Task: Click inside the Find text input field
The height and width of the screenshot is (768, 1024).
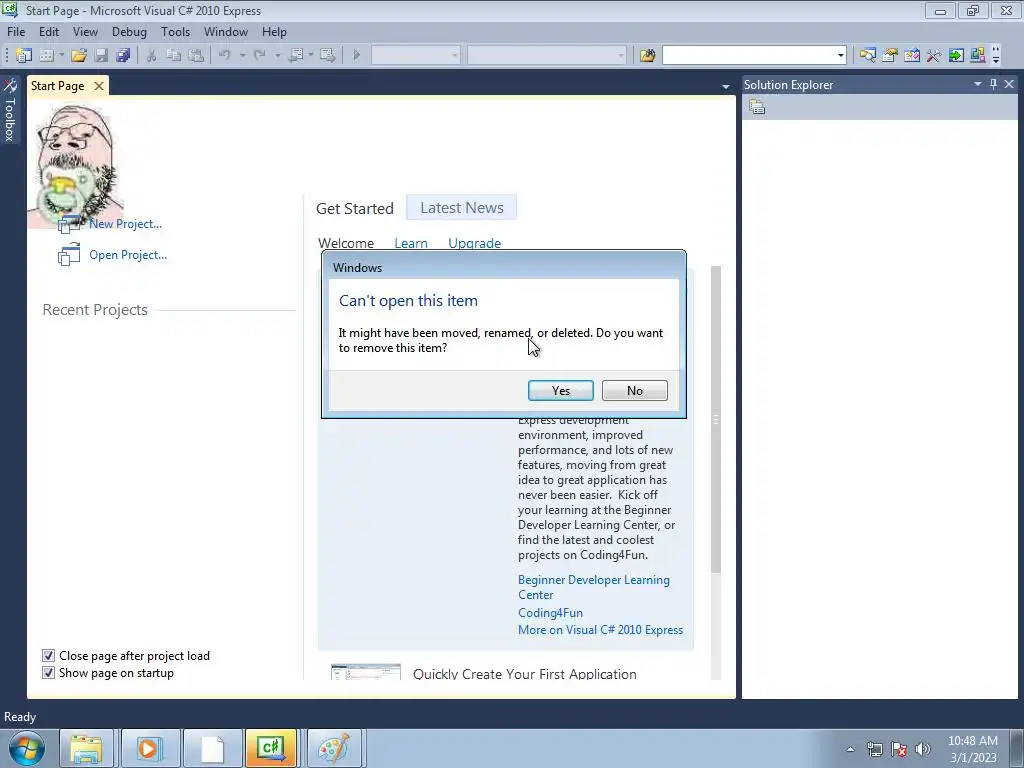Action: (x=748, y=56)
